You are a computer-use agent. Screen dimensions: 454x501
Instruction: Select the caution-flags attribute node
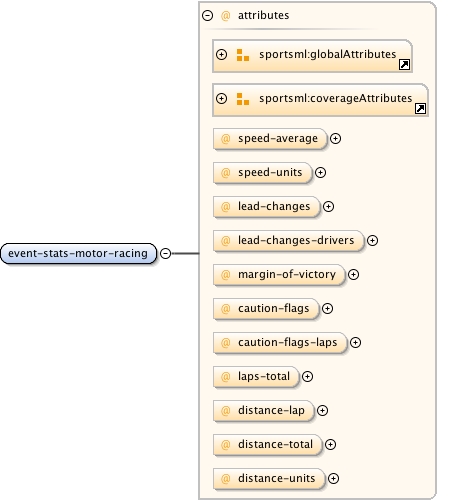266,309
